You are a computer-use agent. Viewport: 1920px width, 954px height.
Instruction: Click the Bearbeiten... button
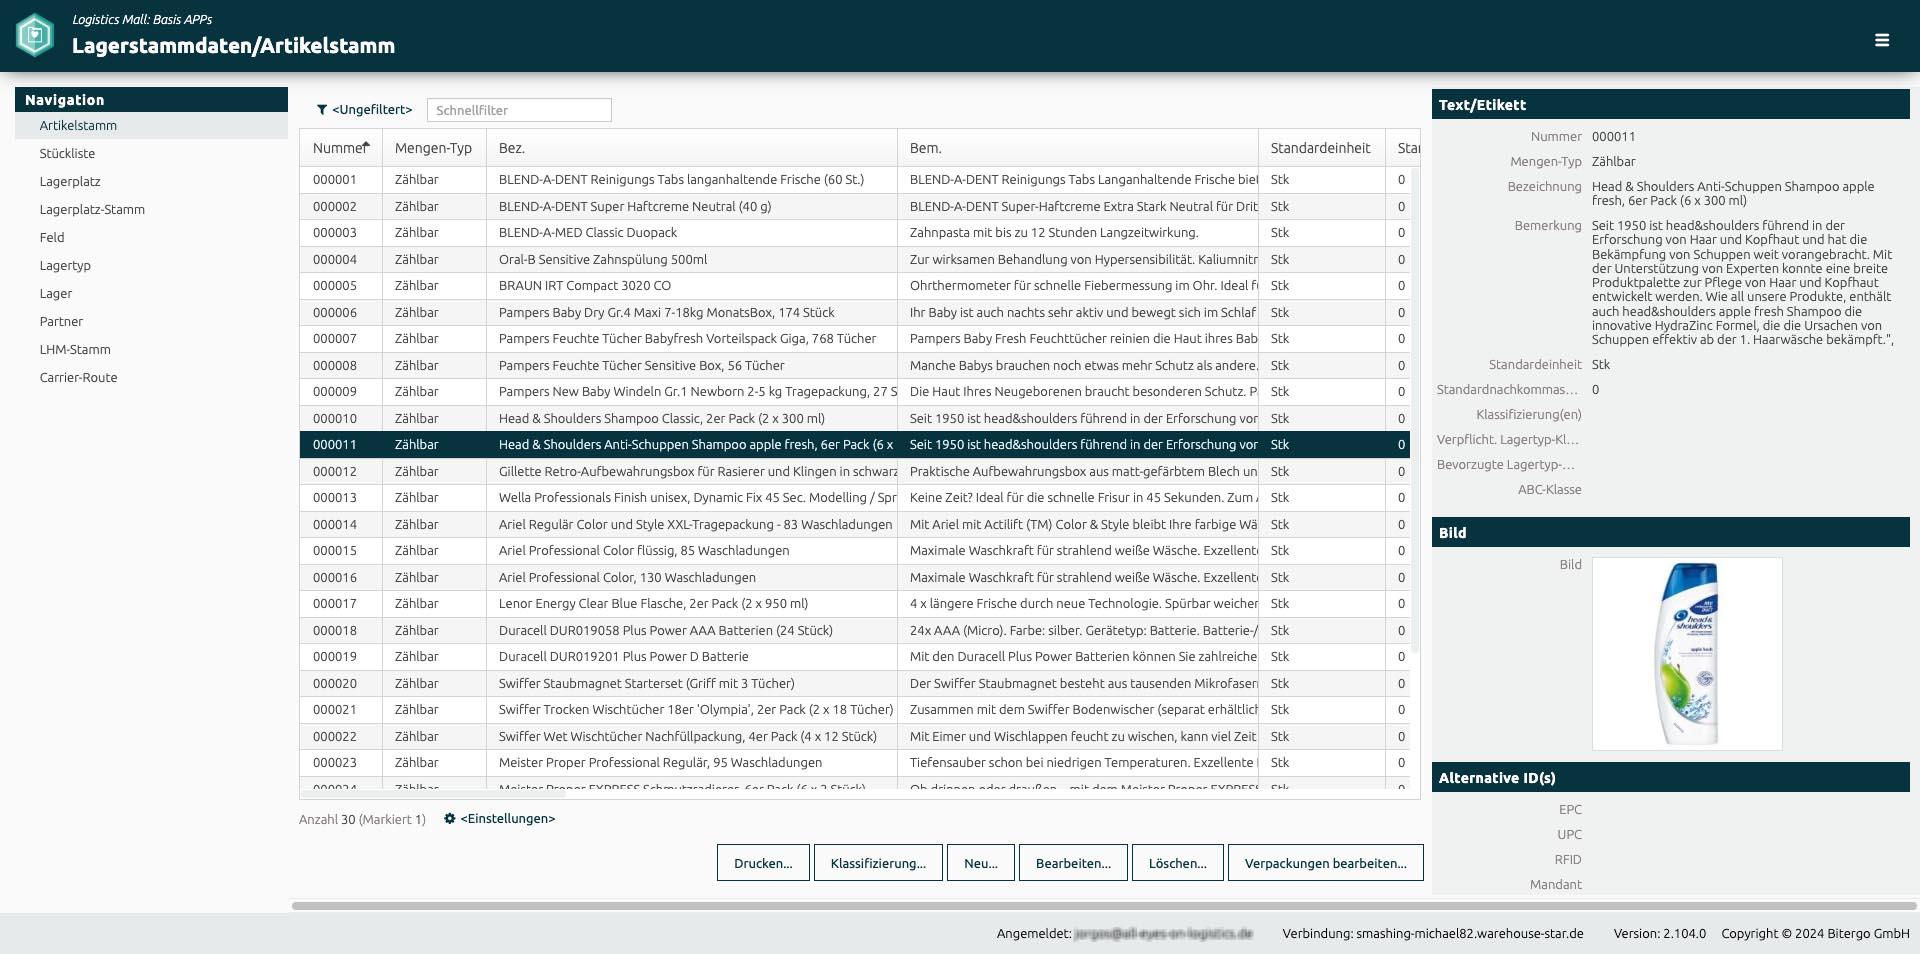click(1073, 863)
